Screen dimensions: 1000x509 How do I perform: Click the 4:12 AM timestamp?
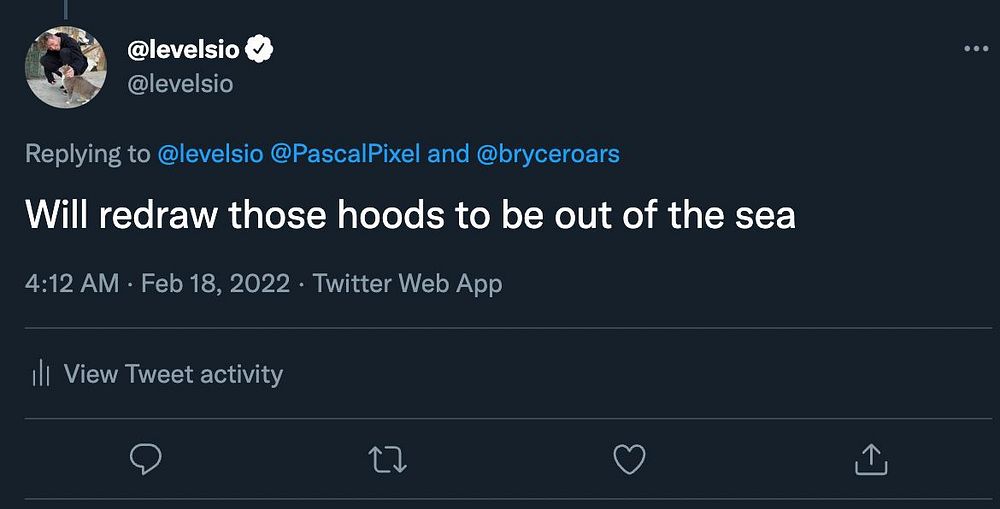pyautogui.click(x=72, y=284)
